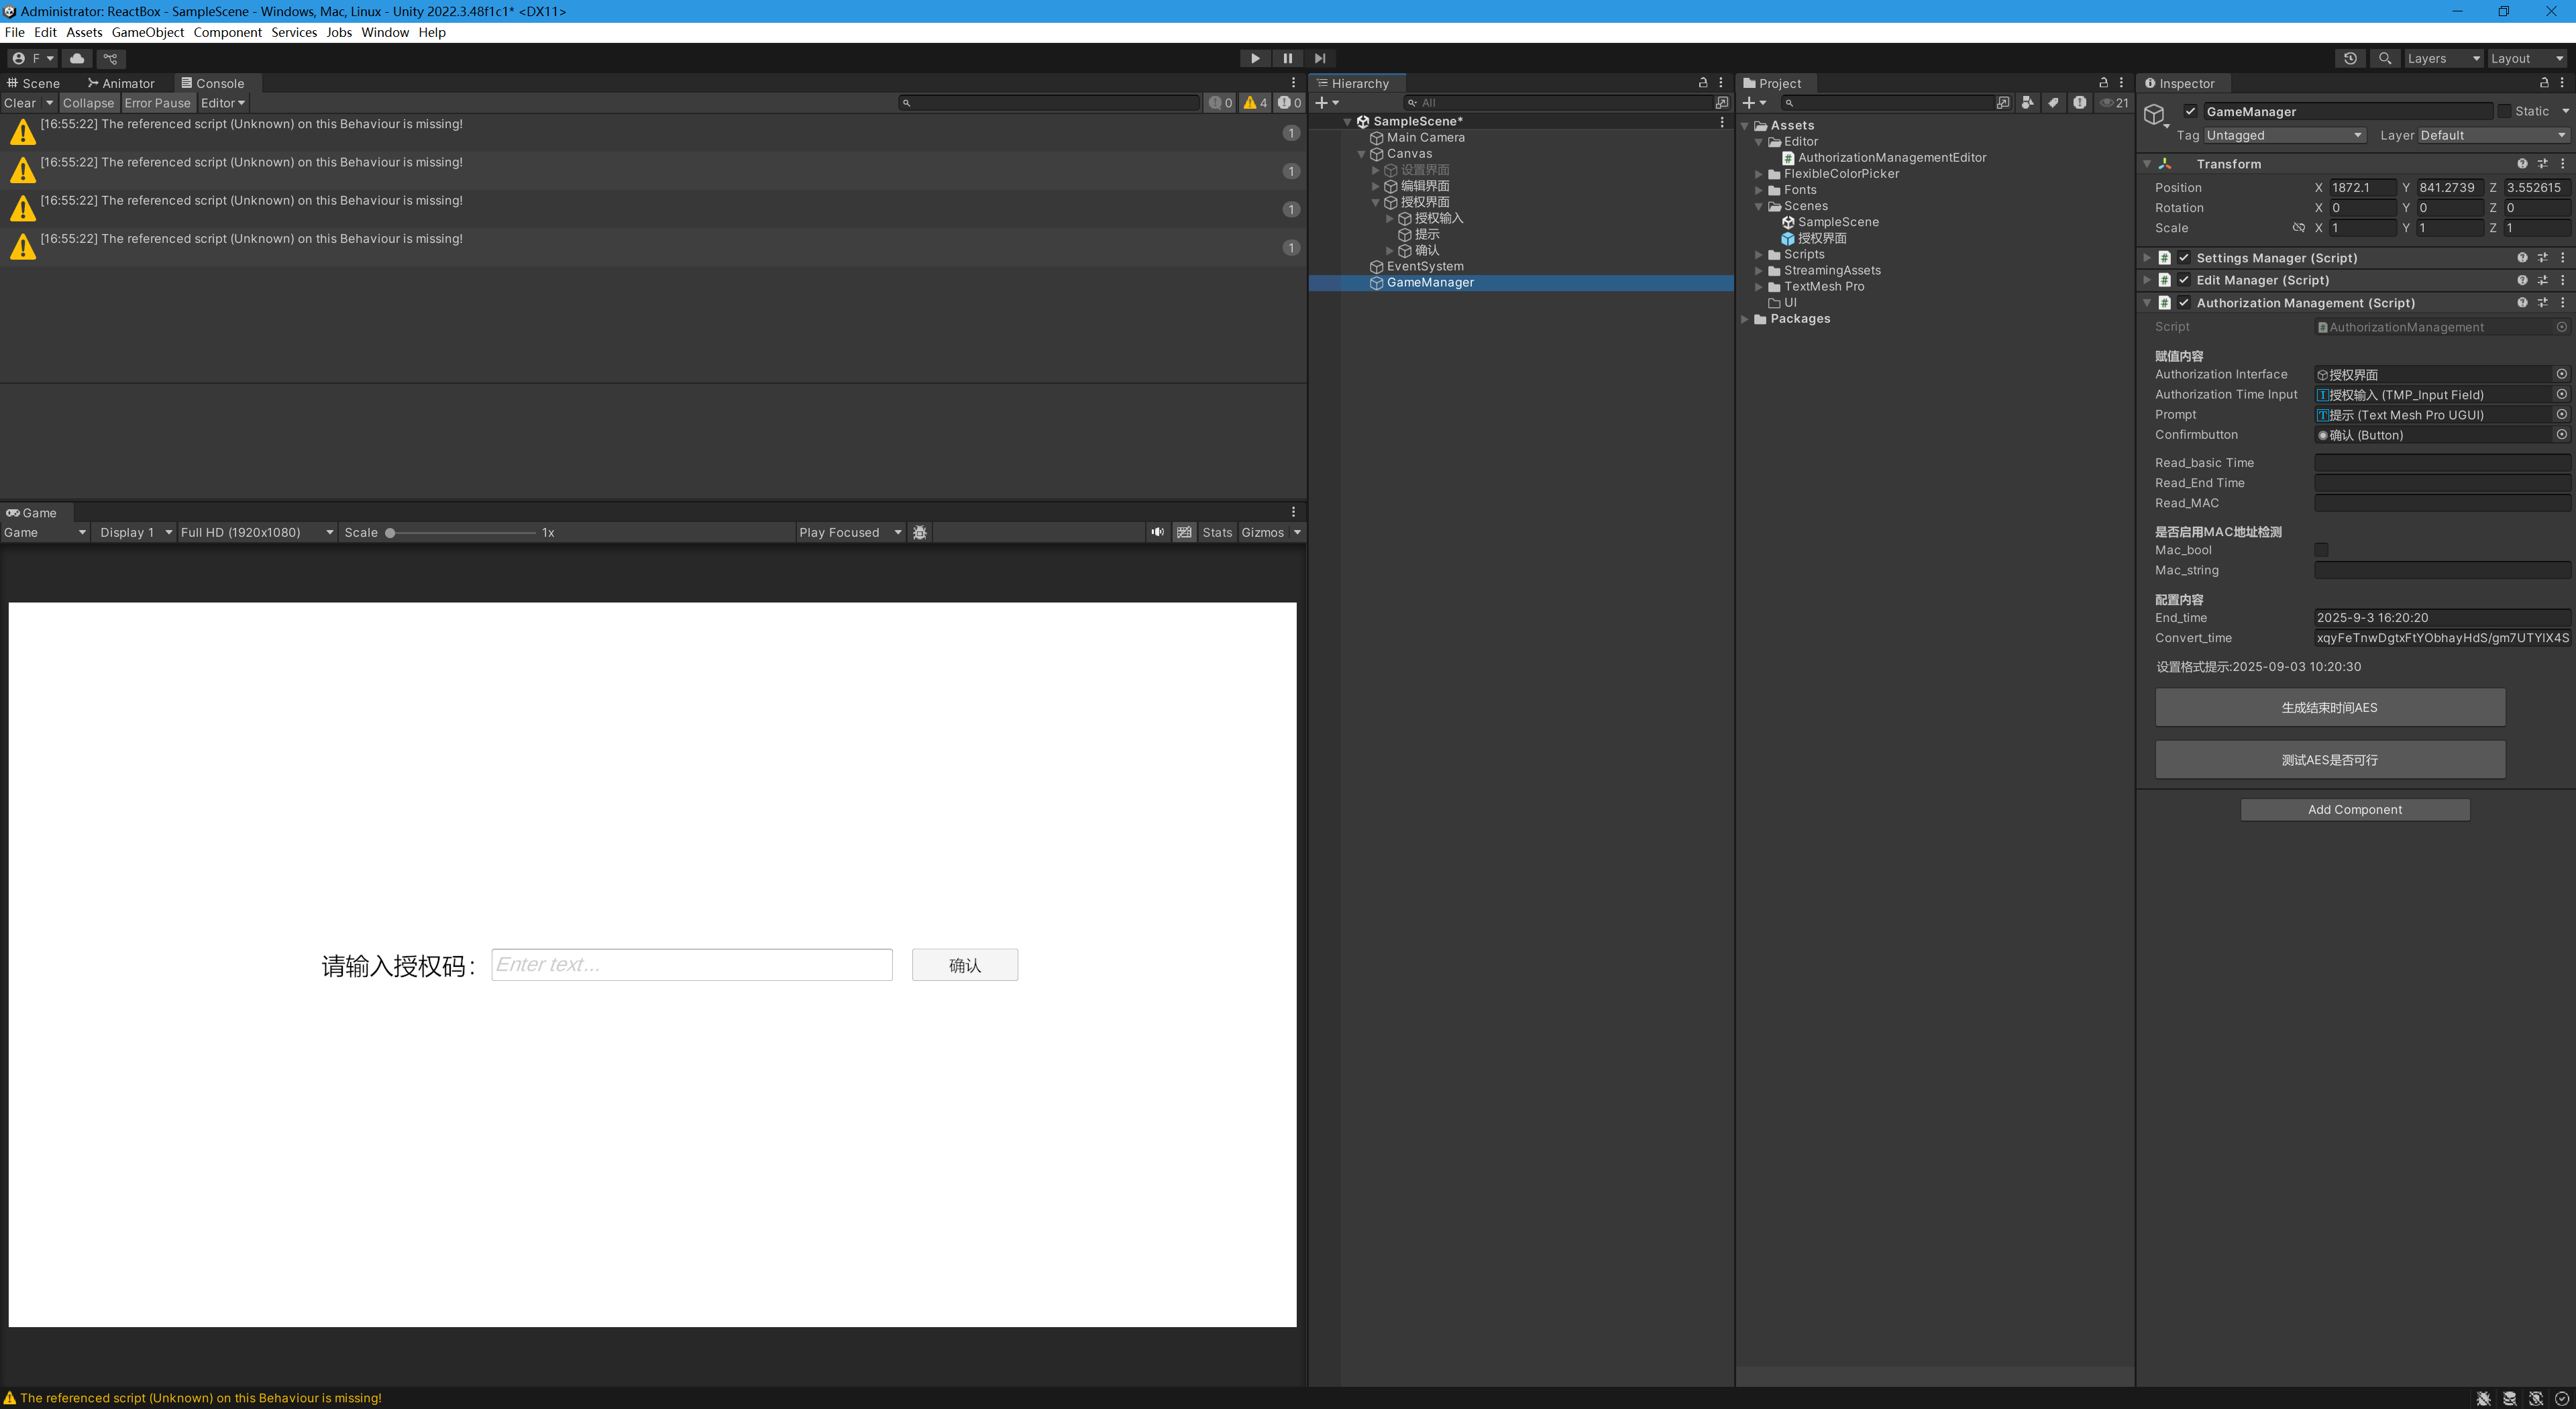
Task: Open the Layers dropdown in toolbar
Action: [x=2443, y=58]
